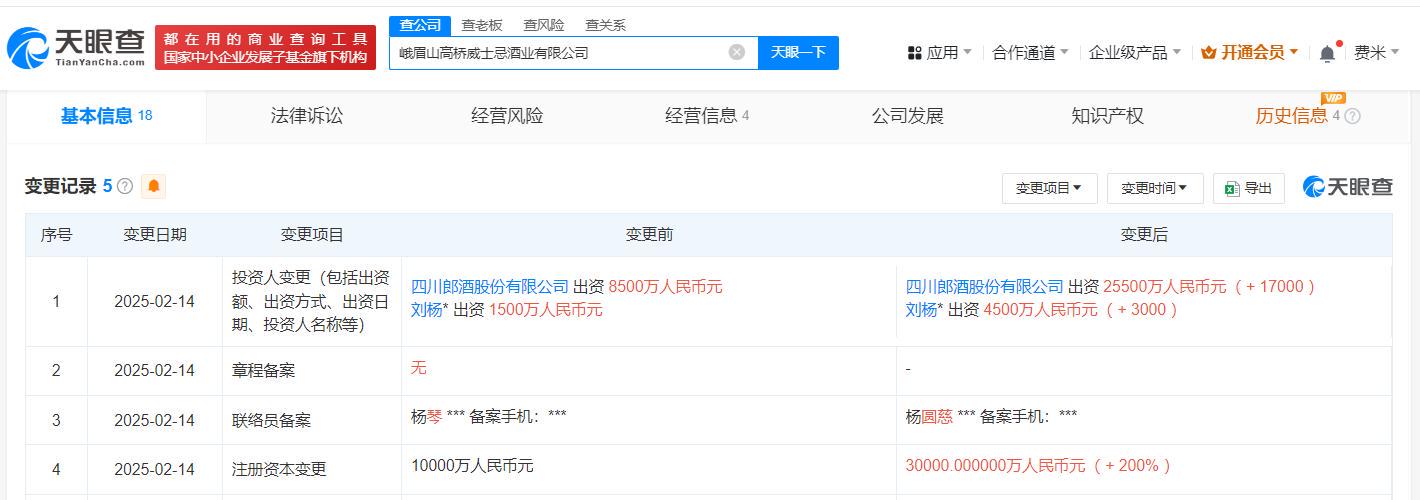This screenshot has width=1420, height=500.
Task: Open the 四川郎酒股份有限公司 link in 变更前 column
Action: click(490, 287)
